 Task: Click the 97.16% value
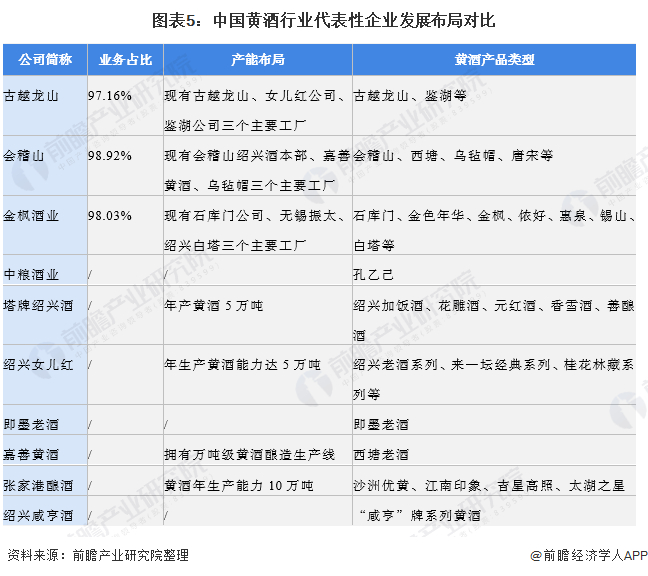click(x=110, y=96)
